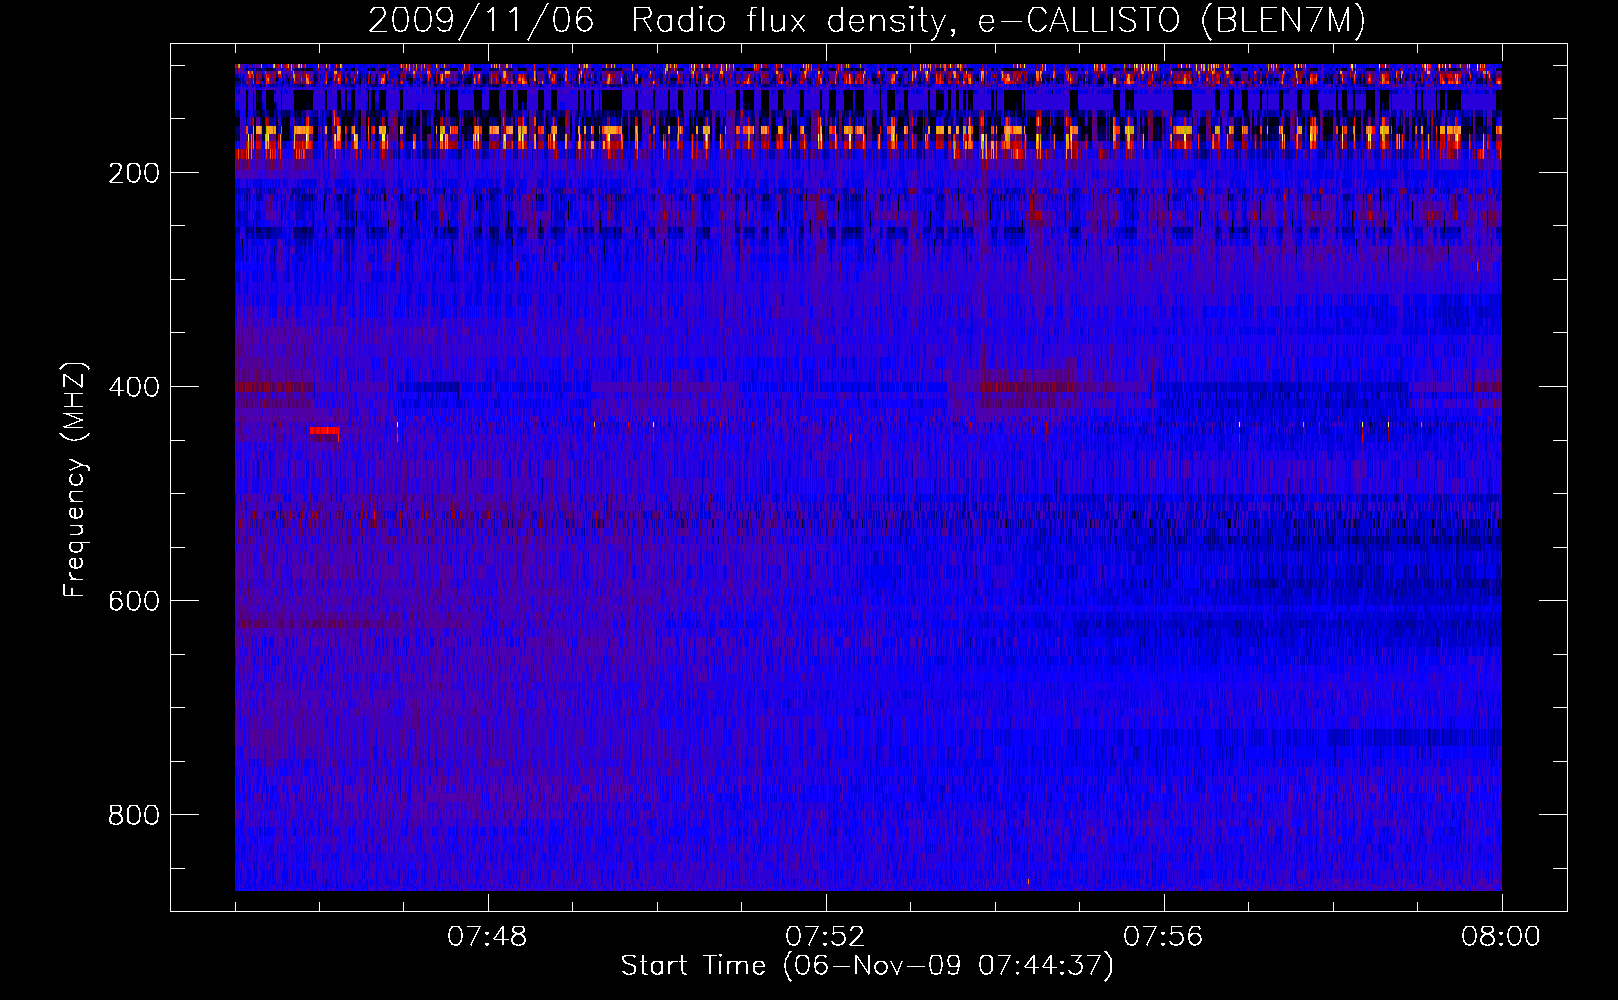Screen dimensions: 1618x1000
Task: Click the bright red burst marker near 440 MHz
Action: (324, 431)
